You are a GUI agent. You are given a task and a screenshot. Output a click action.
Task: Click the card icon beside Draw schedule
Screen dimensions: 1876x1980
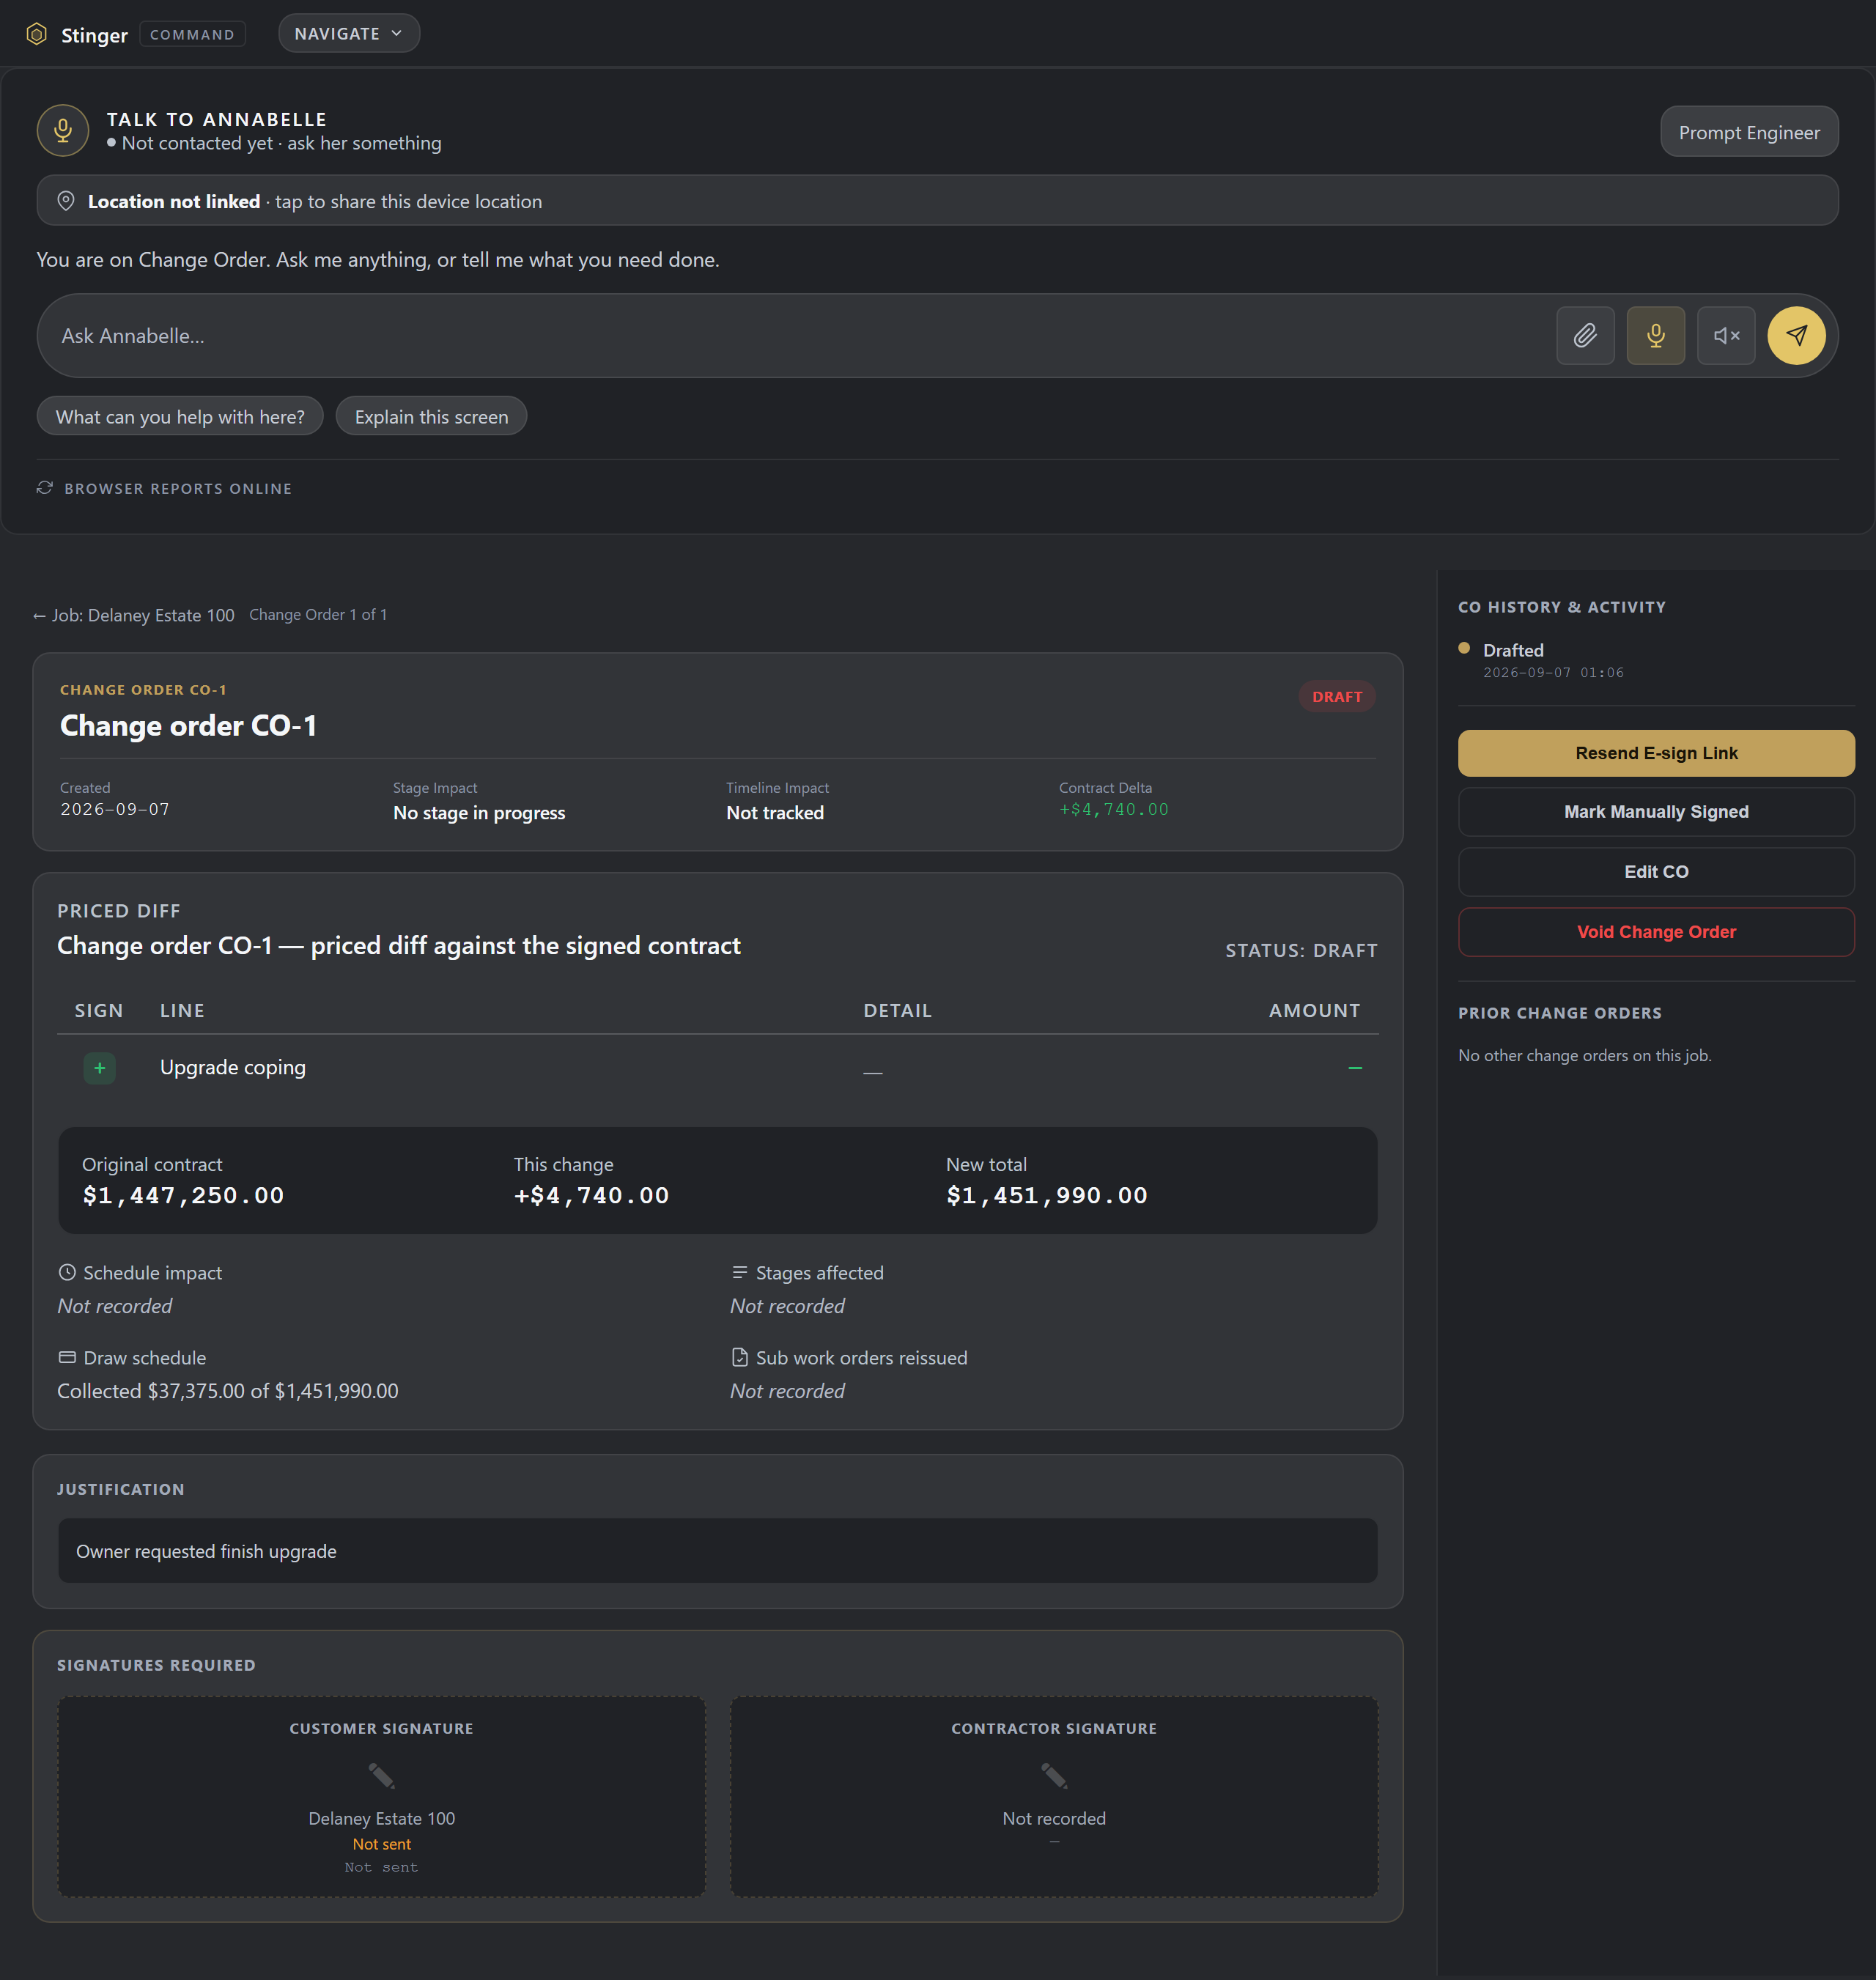point(67,1357)
